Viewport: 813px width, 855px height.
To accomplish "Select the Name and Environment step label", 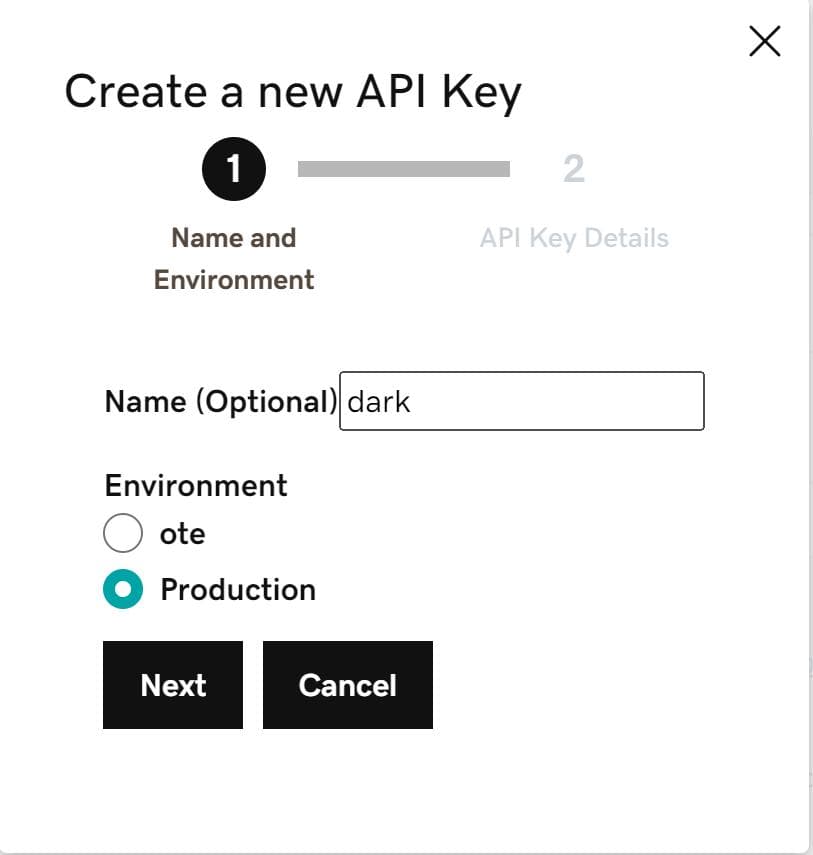I will [x=234, y=258].
